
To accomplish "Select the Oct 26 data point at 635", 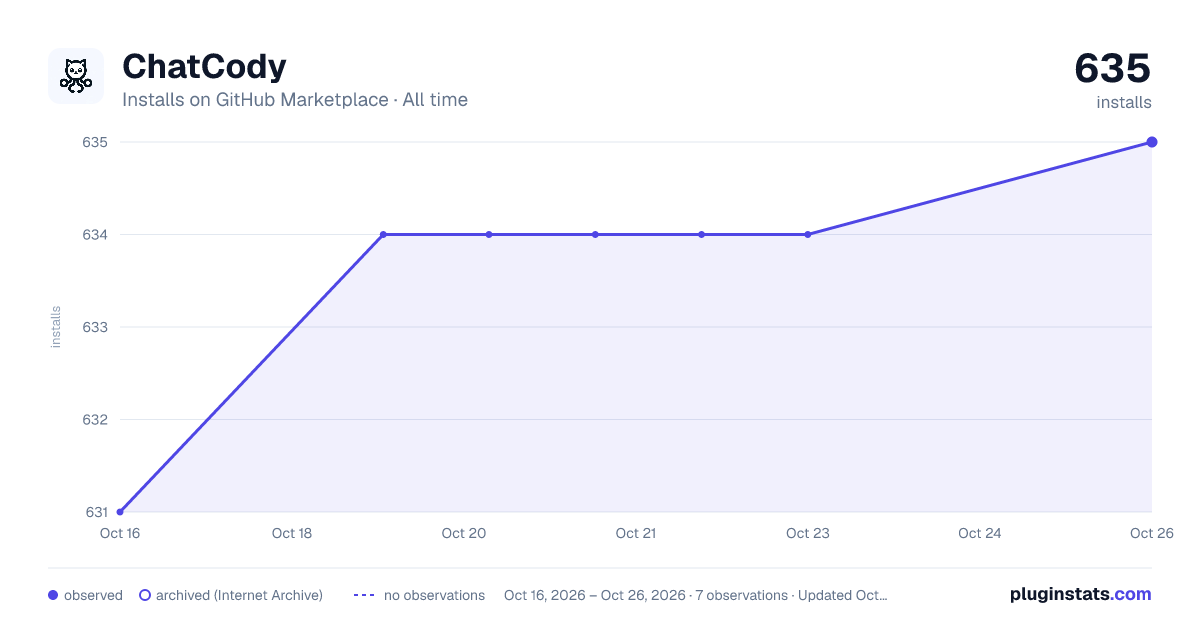I will click(x=1152, y=142).
